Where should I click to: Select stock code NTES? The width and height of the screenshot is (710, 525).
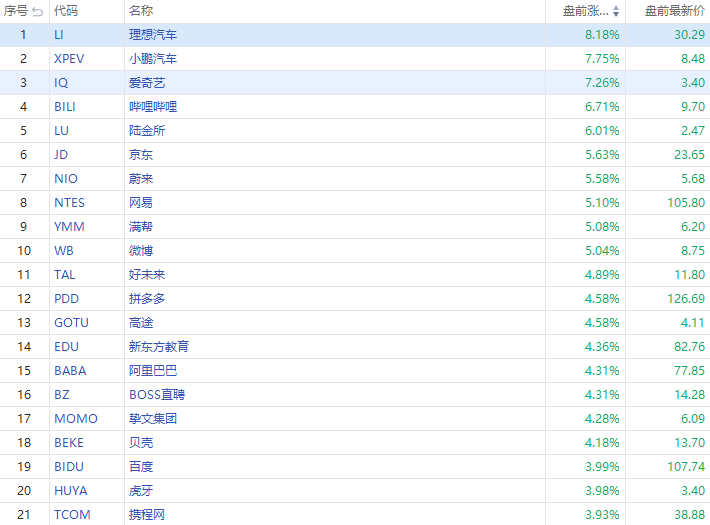tap(70, 203)
